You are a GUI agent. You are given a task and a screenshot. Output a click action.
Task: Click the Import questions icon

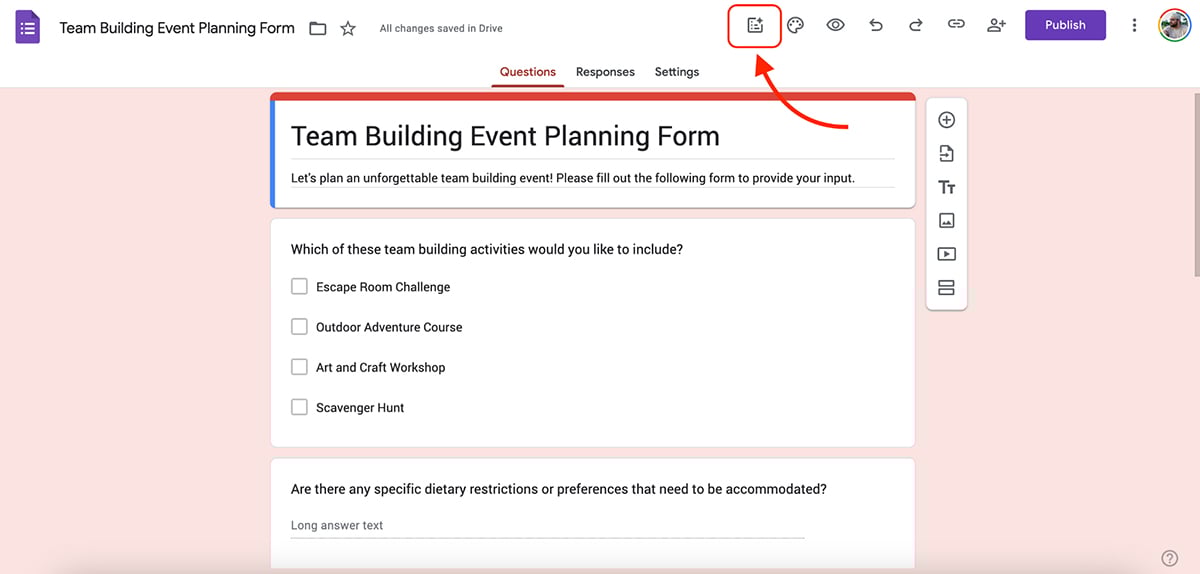[x=946, y=154]
